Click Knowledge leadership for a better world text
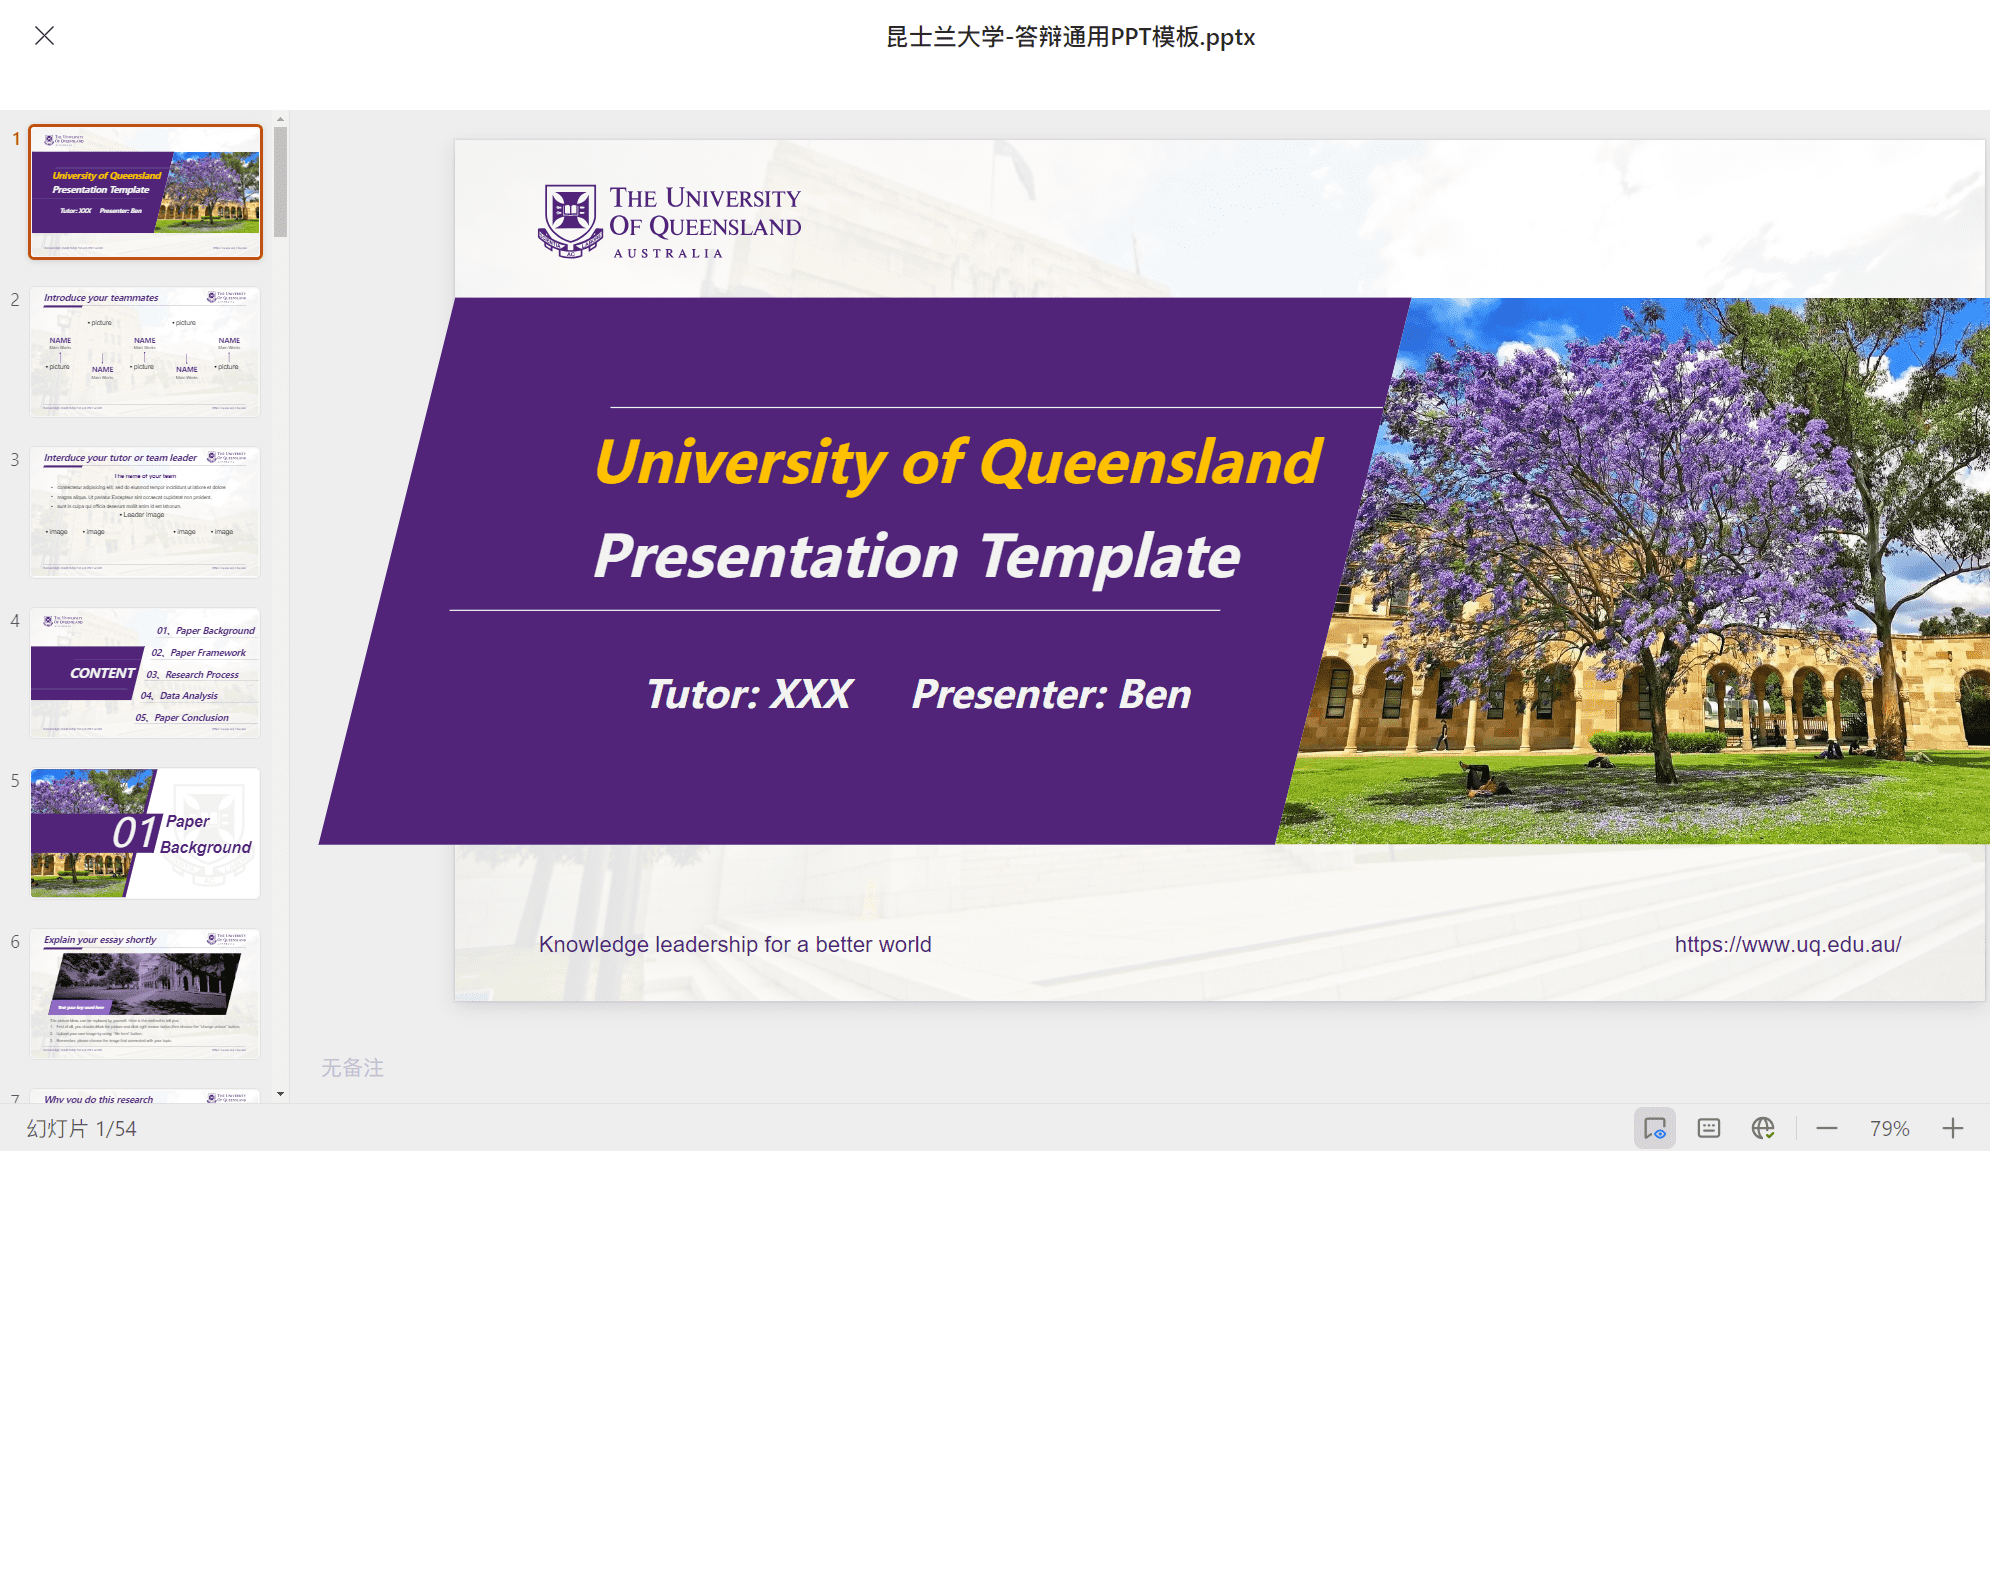Viewport: 1990px width, 1590px height. coord(735,944)
